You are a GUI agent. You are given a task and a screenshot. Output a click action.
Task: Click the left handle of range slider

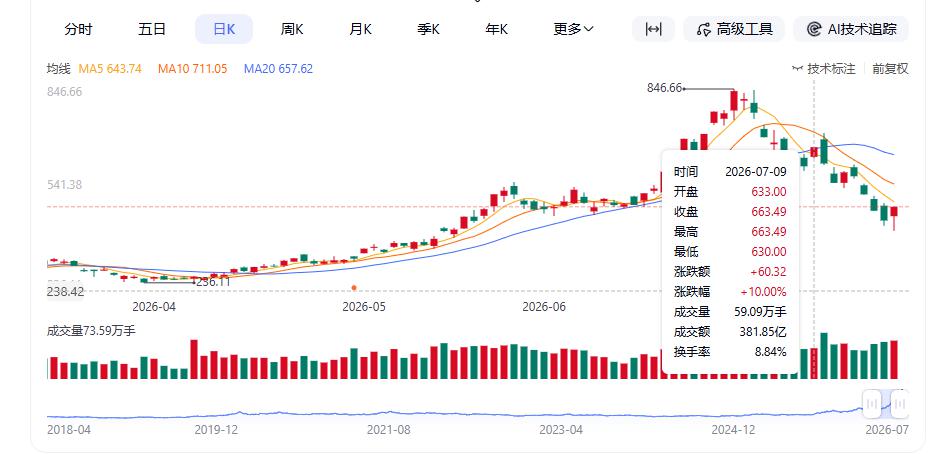click(872, 403)
